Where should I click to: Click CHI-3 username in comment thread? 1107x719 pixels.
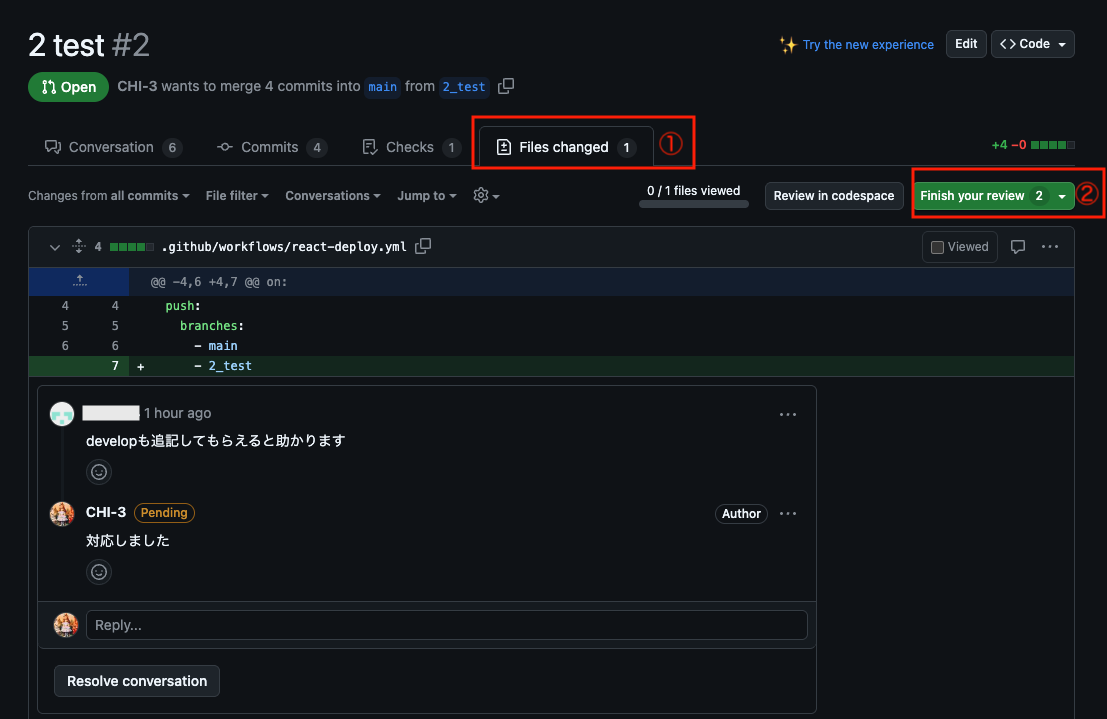[106, 512]
